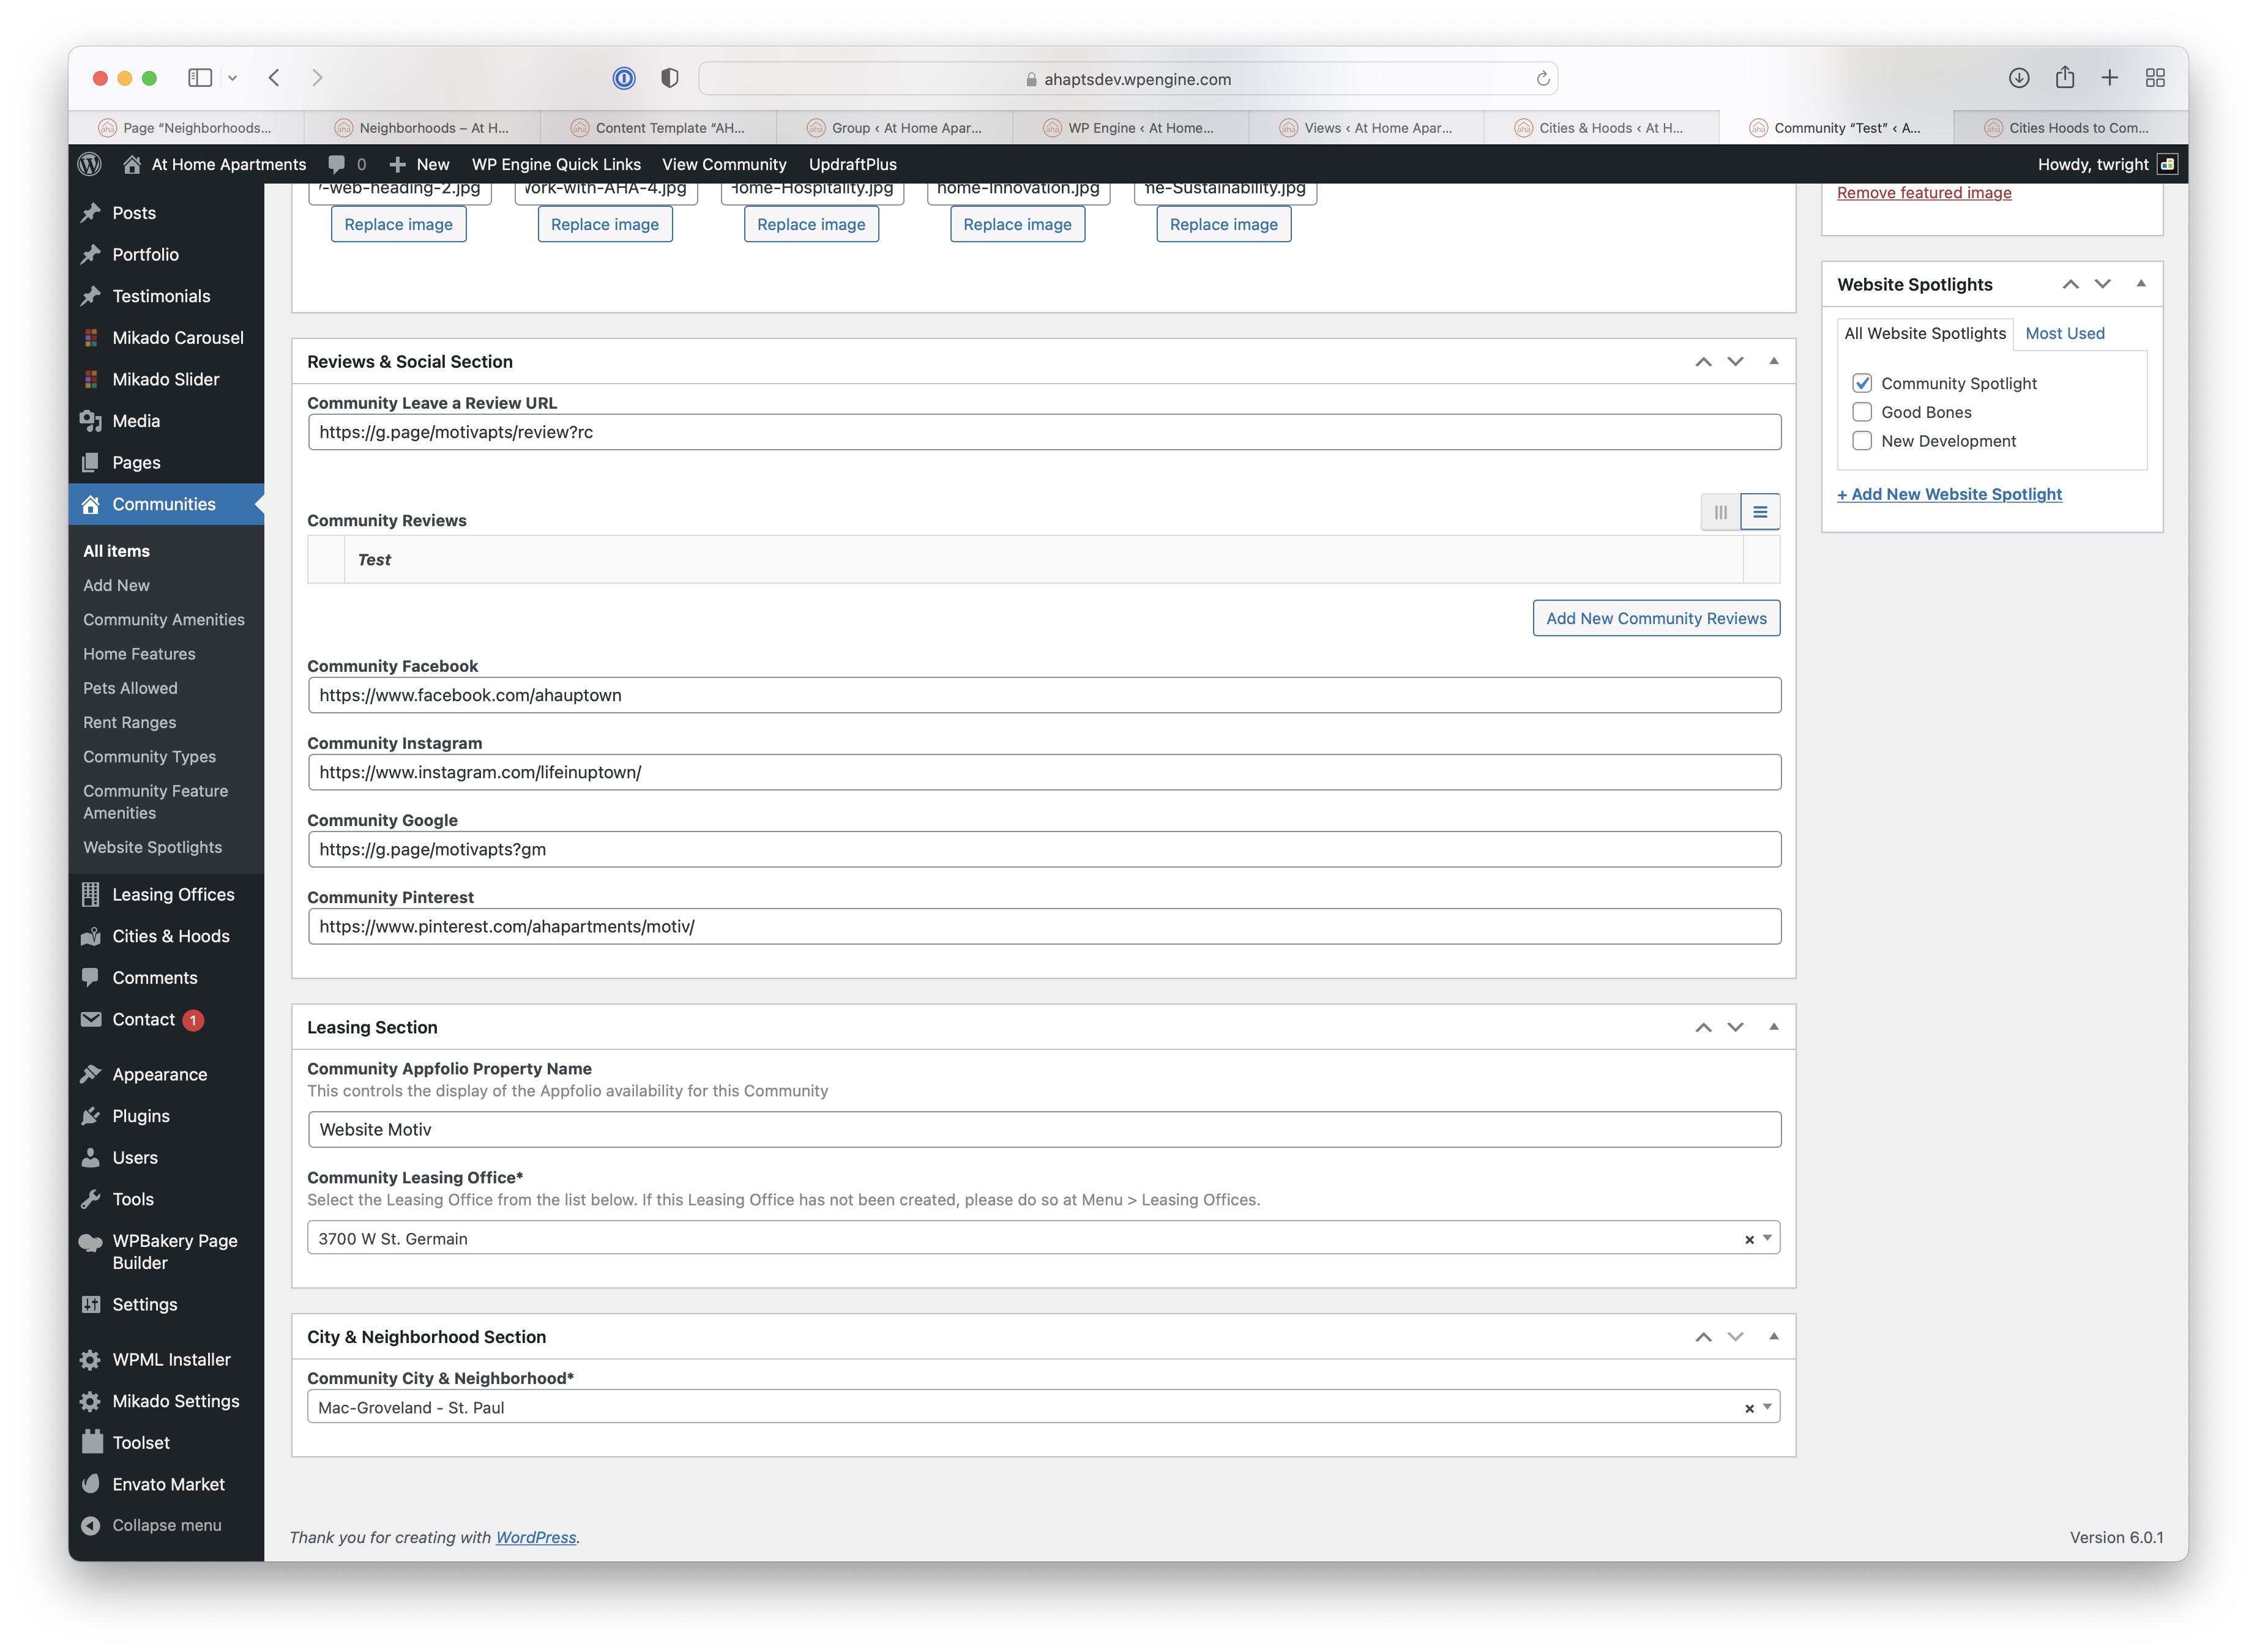Screen dimensions: 2257x1652
Task: Reload the page with the refresh icon
Action: (x=1542, y=79)
